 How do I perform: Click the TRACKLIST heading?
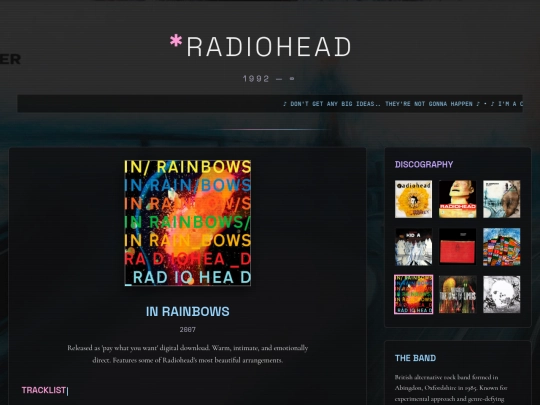[44, 390]
